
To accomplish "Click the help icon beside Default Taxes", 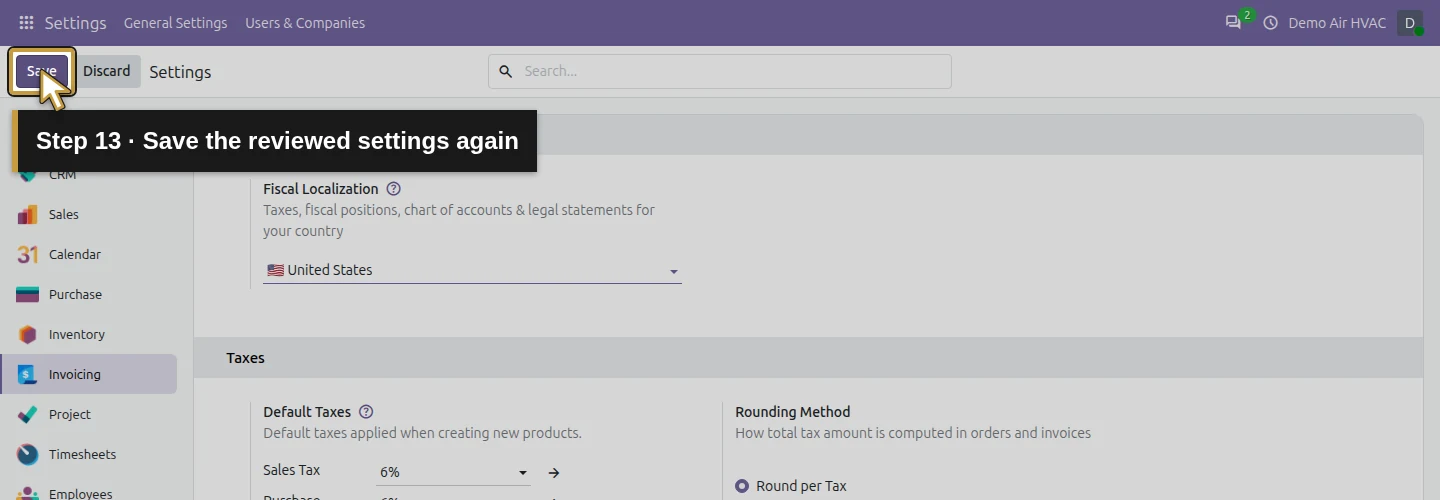I will (x=366, y=411).
